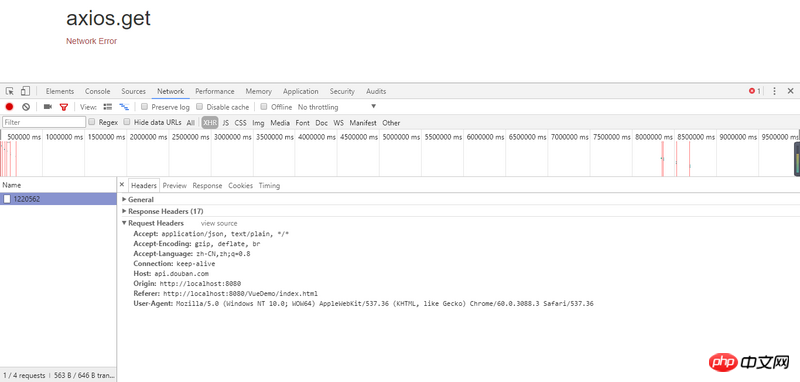The image size is (800, 382).
Task: Open the Application tab
Action: tap(301, 91)
